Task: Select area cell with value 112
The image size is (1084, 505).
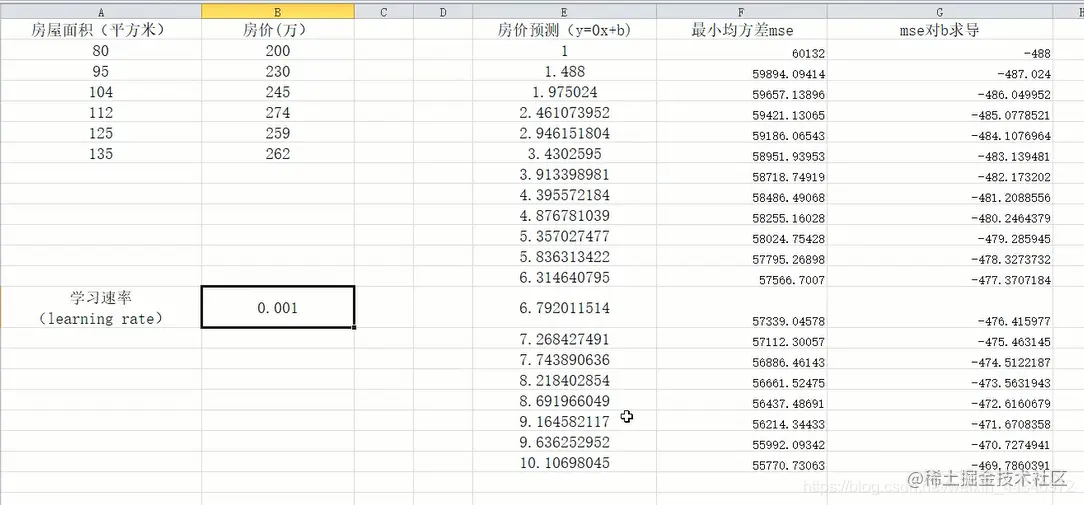Action: [x=101, y=112]
